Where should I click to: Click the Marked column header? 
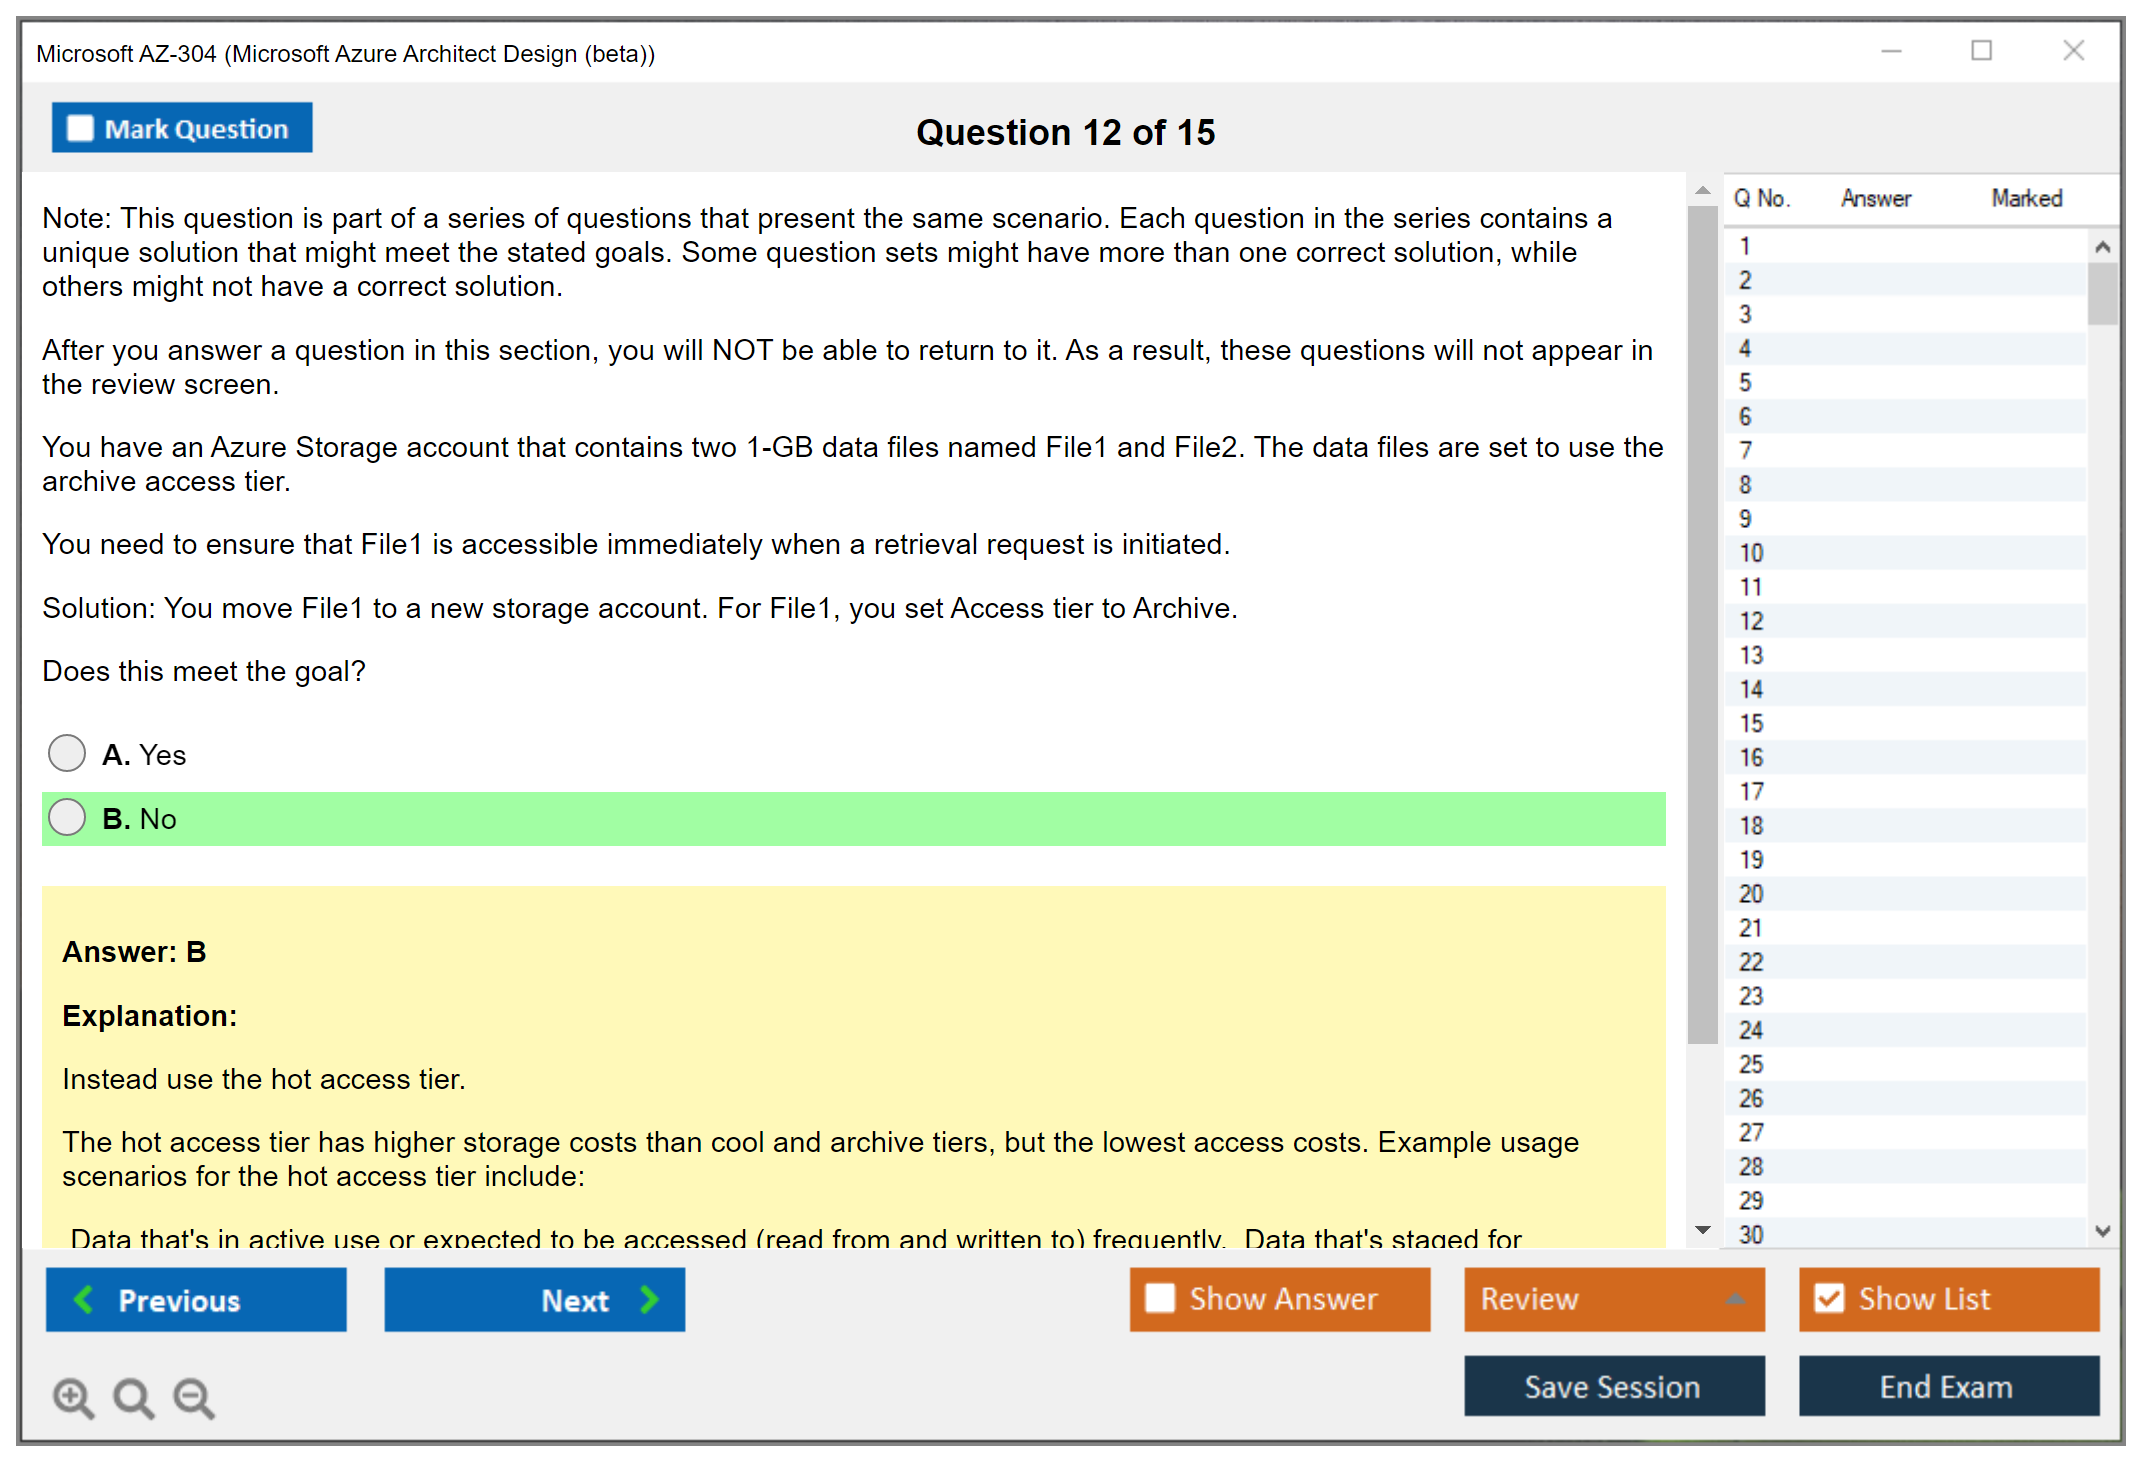coord(2026,198)
